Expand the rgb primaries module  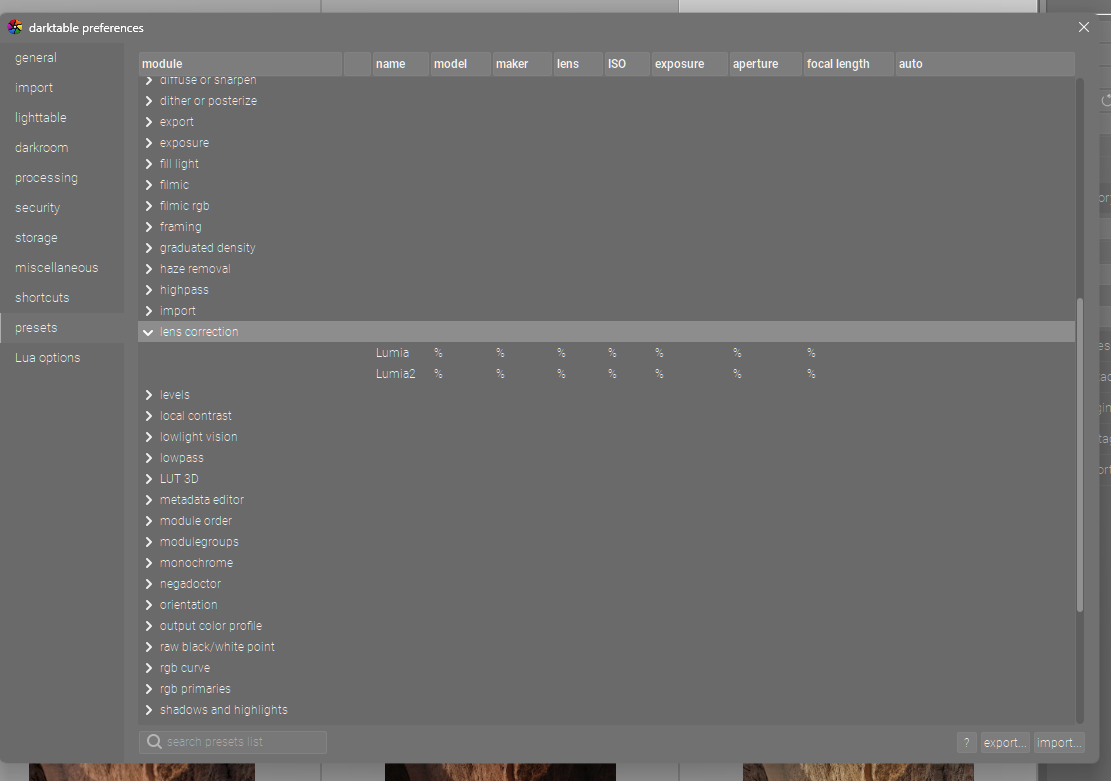149,690
